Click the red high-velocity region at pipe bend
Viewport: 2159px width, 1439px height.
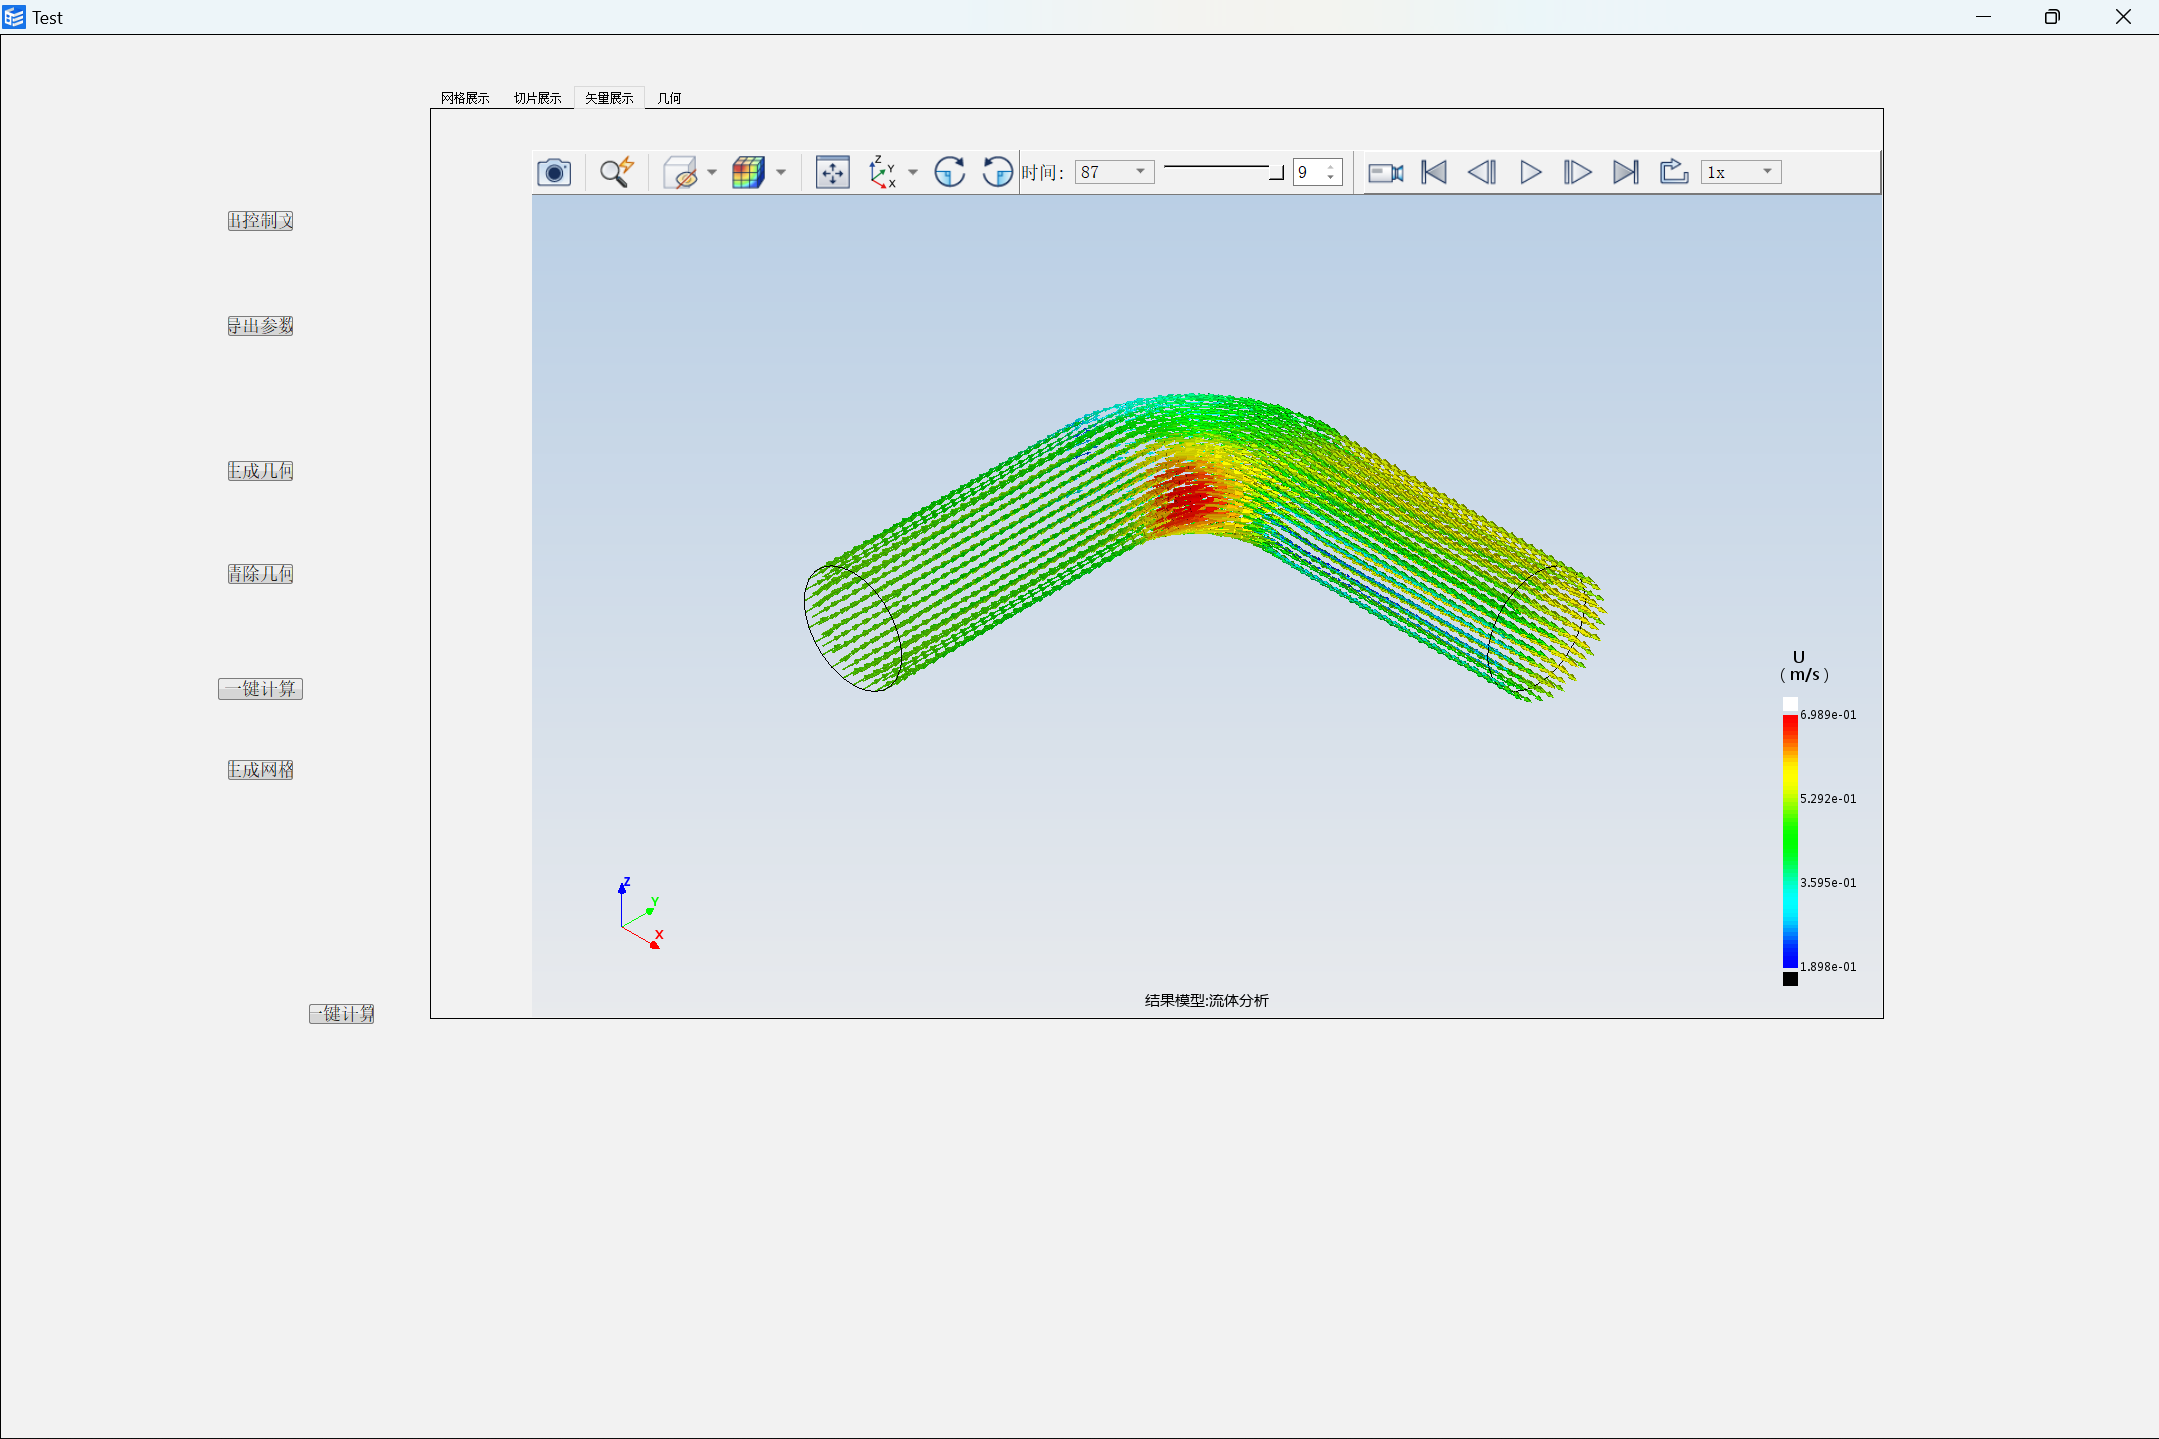1190,499
